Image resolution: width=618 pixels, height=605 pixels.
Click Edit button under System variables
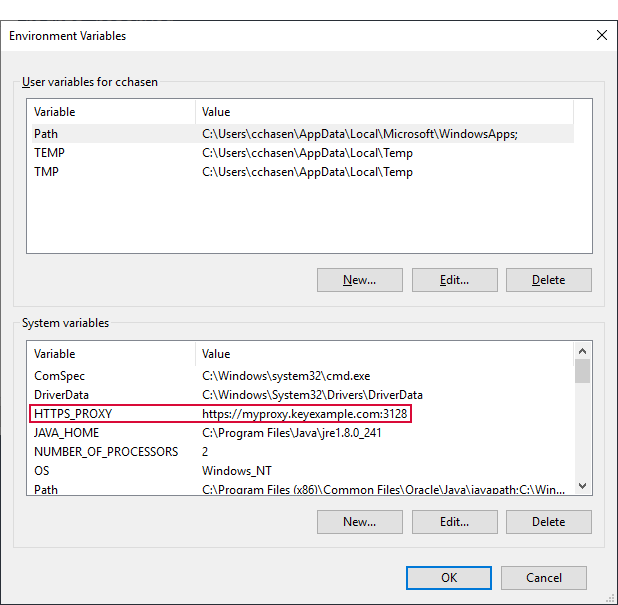454,522
